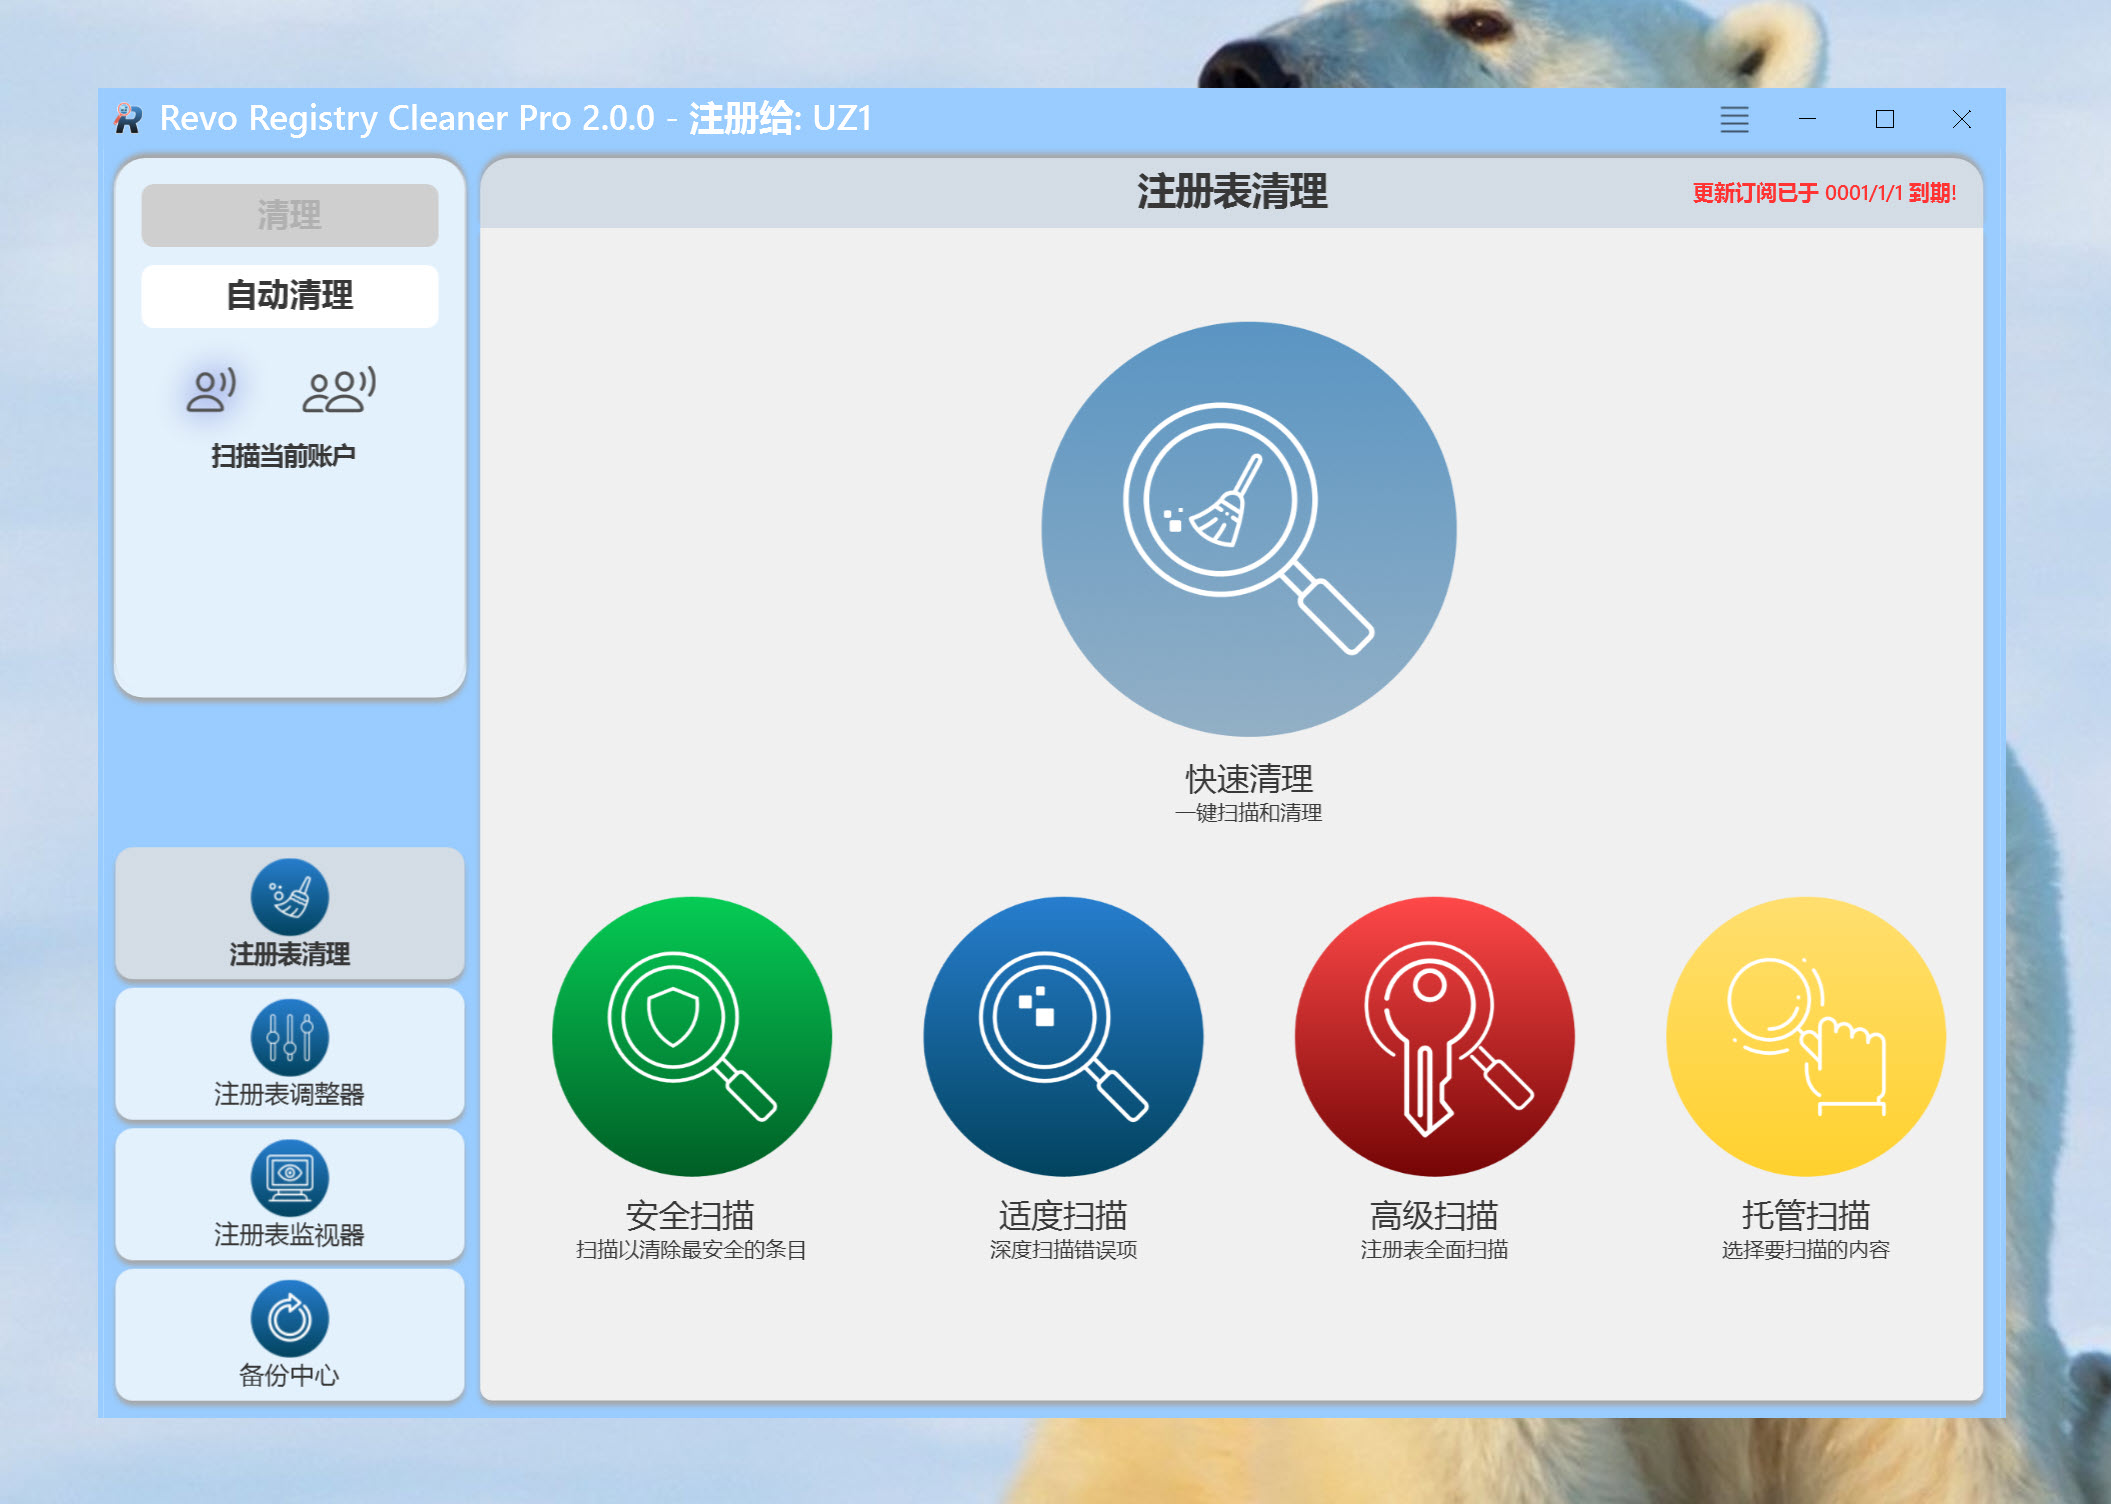
Task: Maximize the Revo Registry Cleaner window
Action: click(1884, 120)
